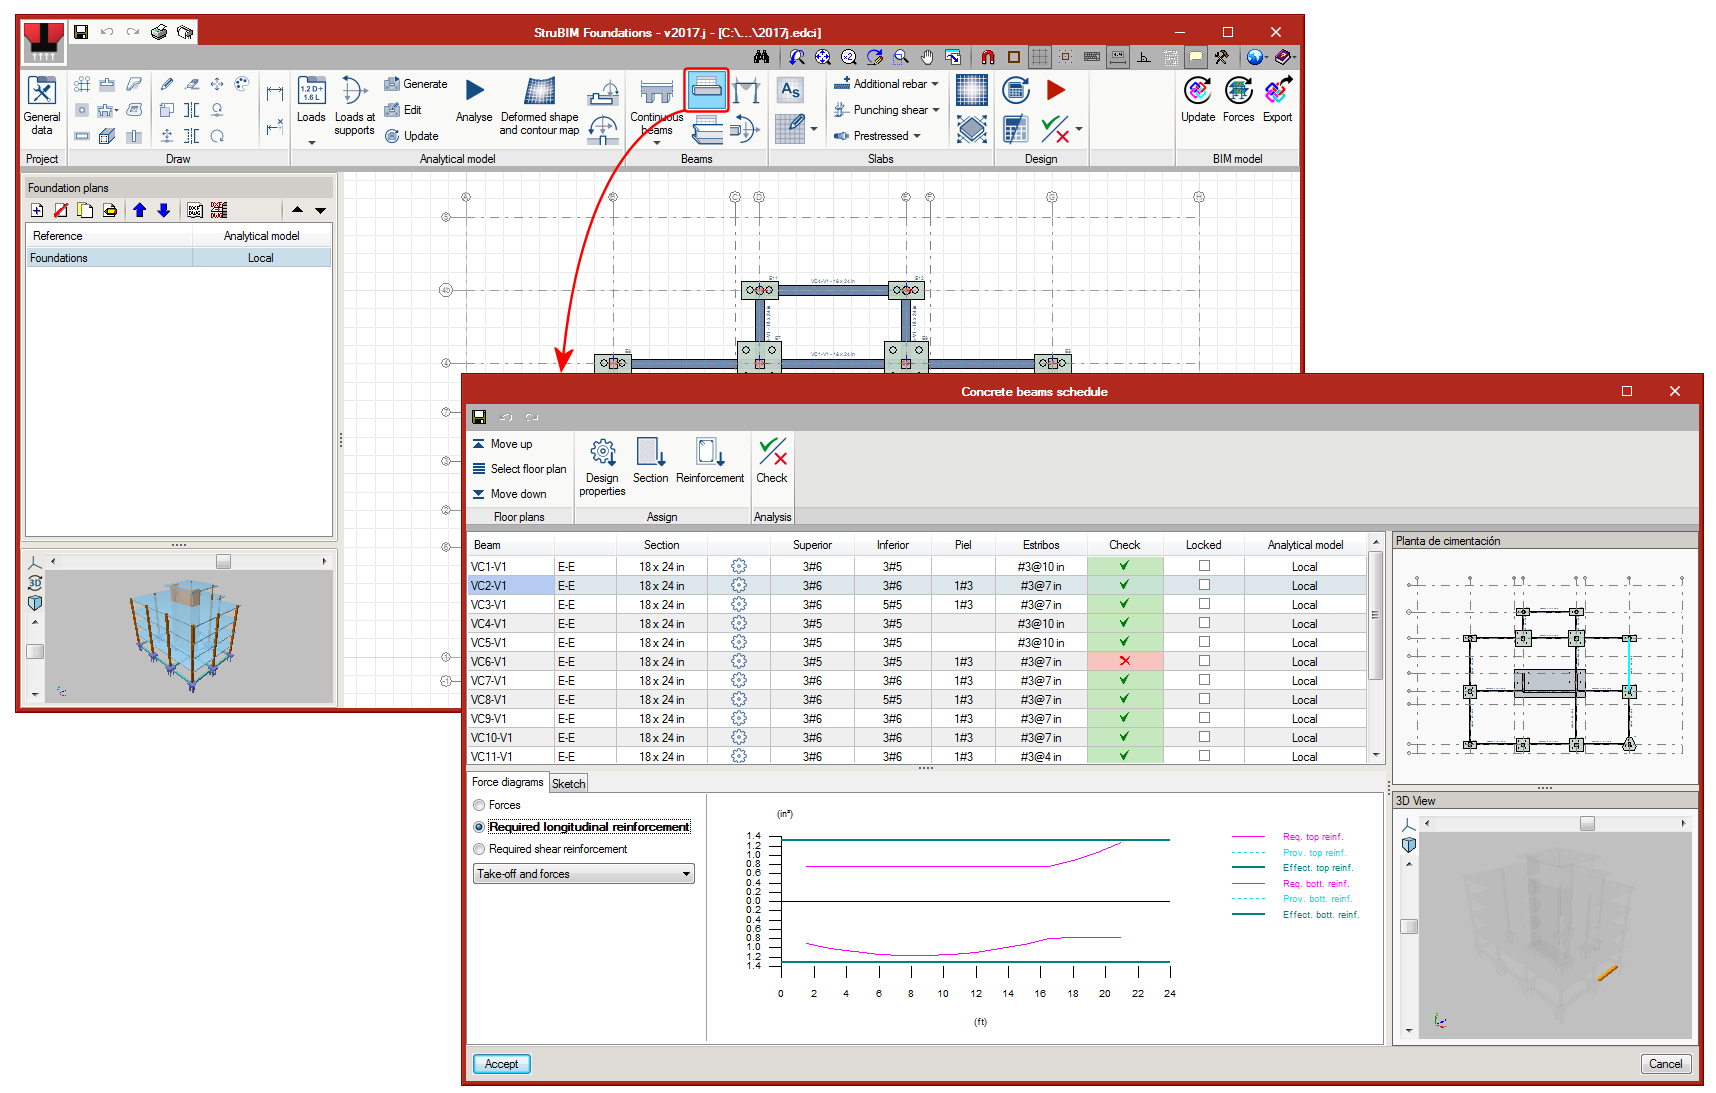Expand the Prestressed dropdown menu
This screenshot has height=1093, width=1716.
[917, 136]
